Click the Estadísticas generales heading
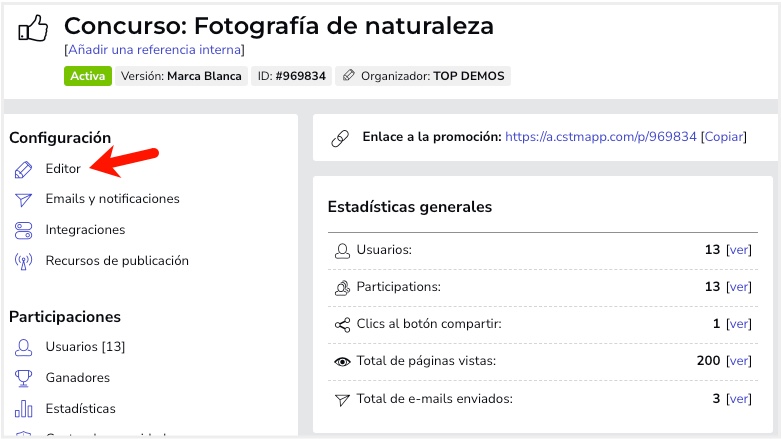This screenshot has height=439, width=781. coord(410,207)
